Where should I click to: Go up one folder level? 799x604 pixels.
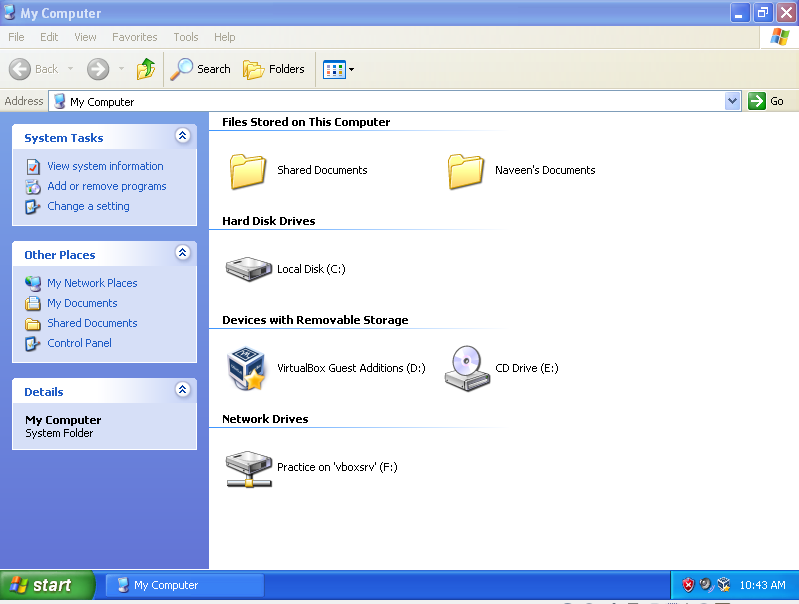pos(146,69)
